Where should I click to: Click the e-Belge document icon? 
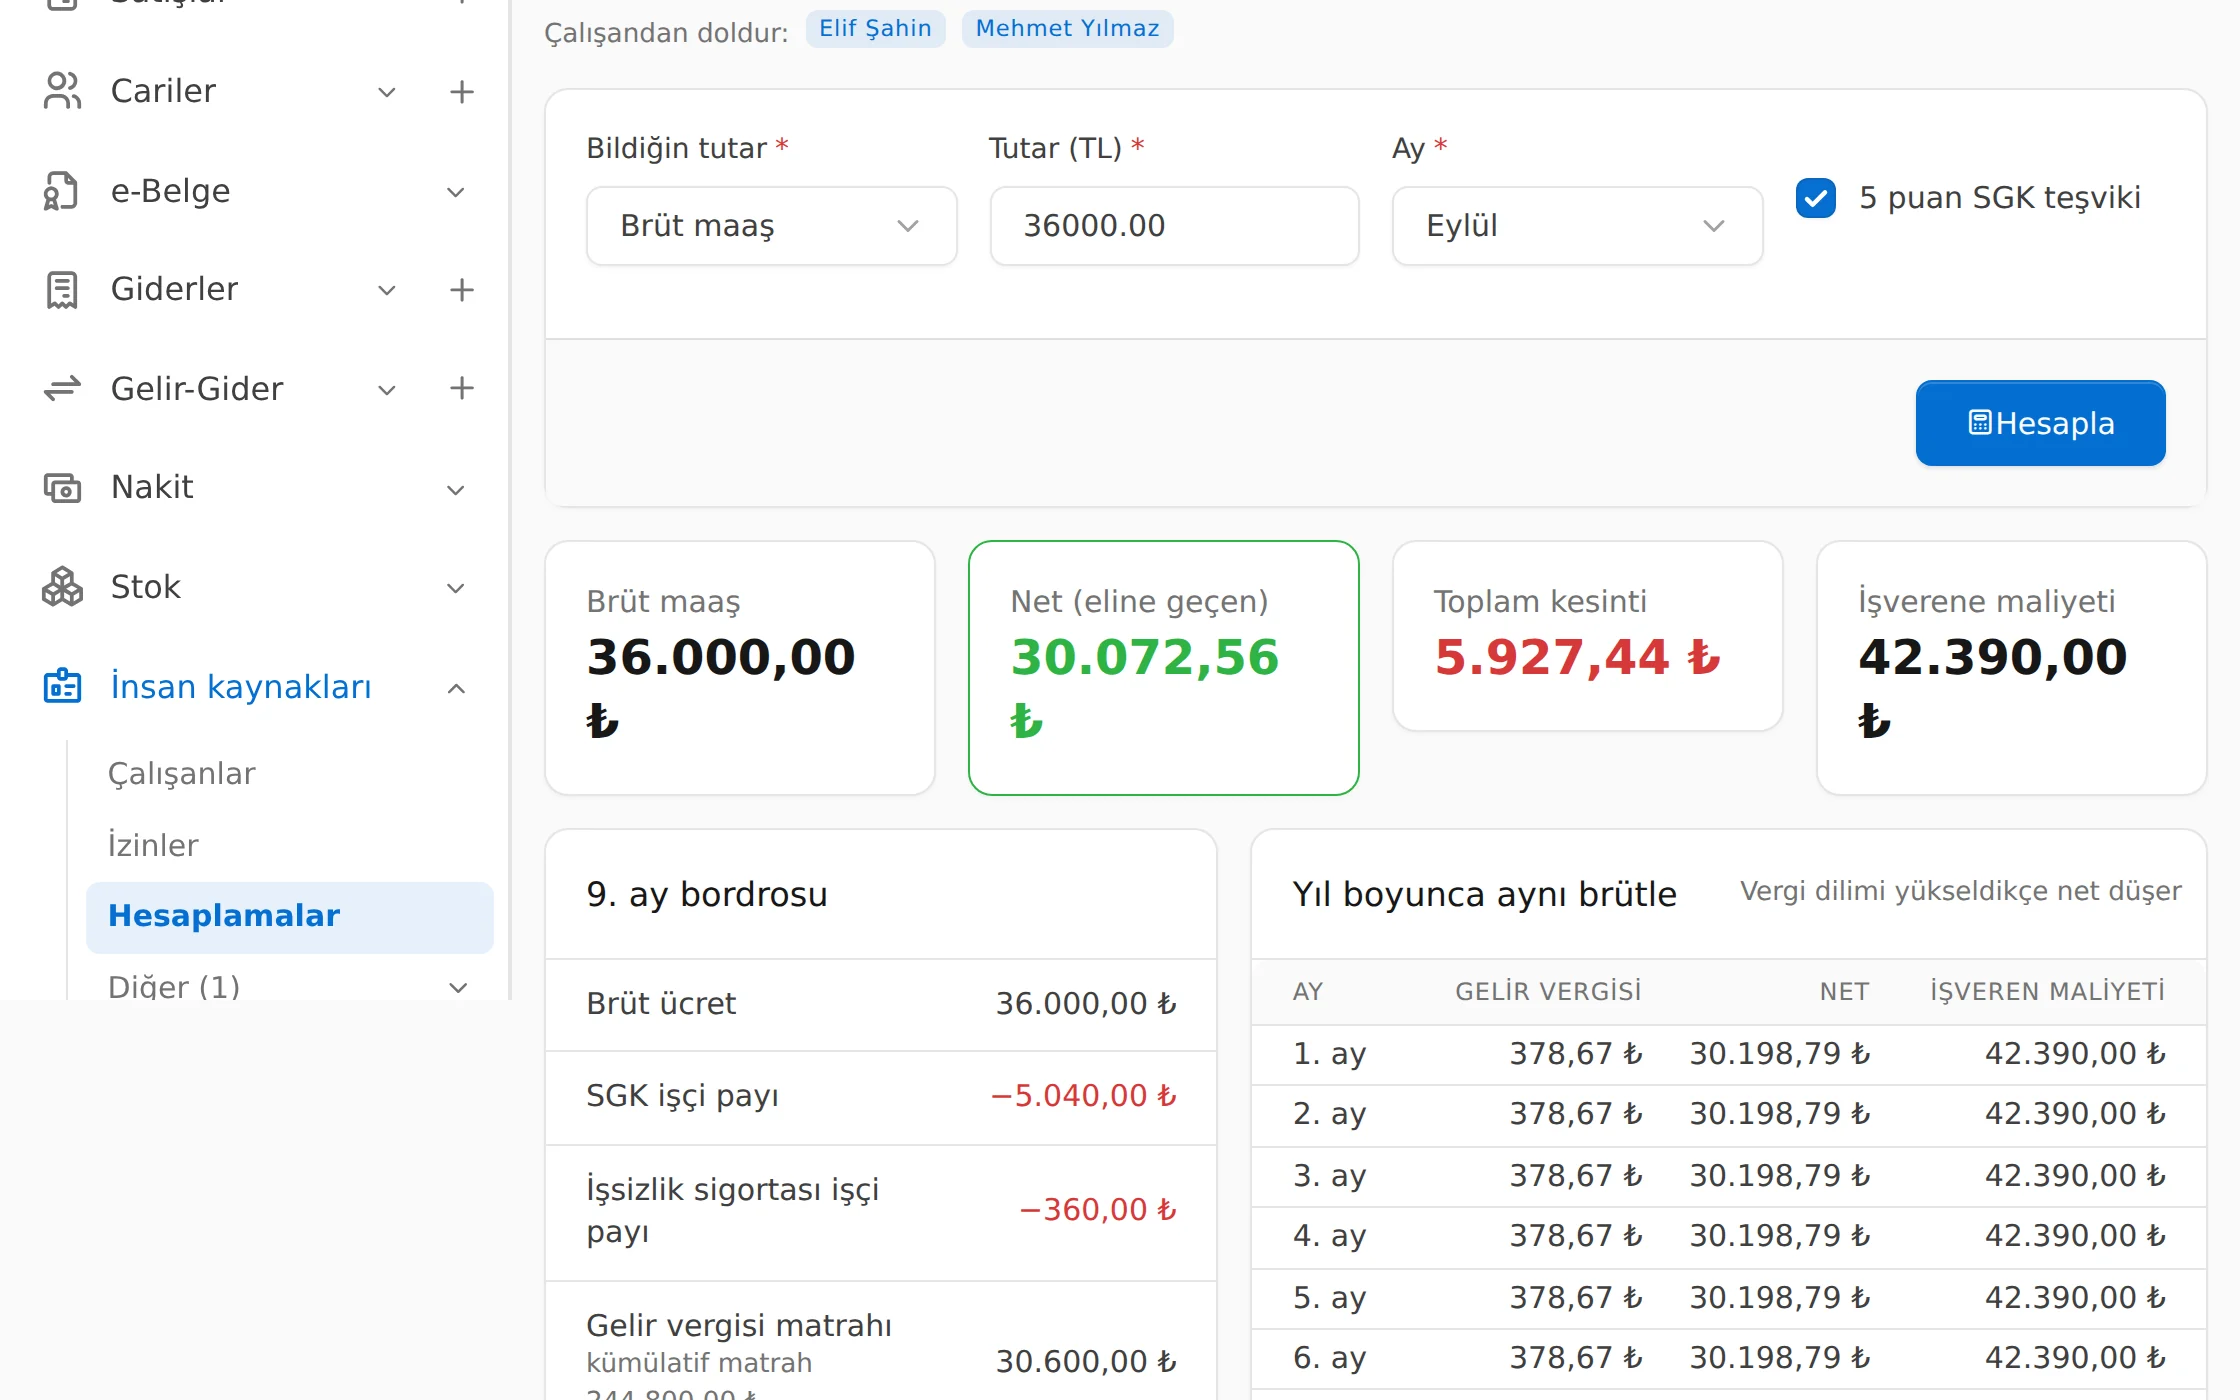pos(62,191)
